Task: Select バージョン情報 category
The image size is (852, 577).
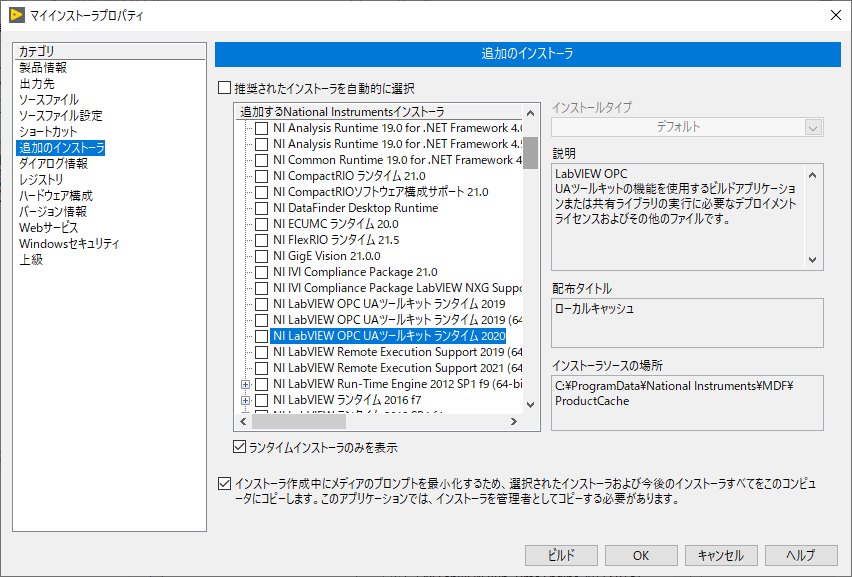Action: [53, 211]
